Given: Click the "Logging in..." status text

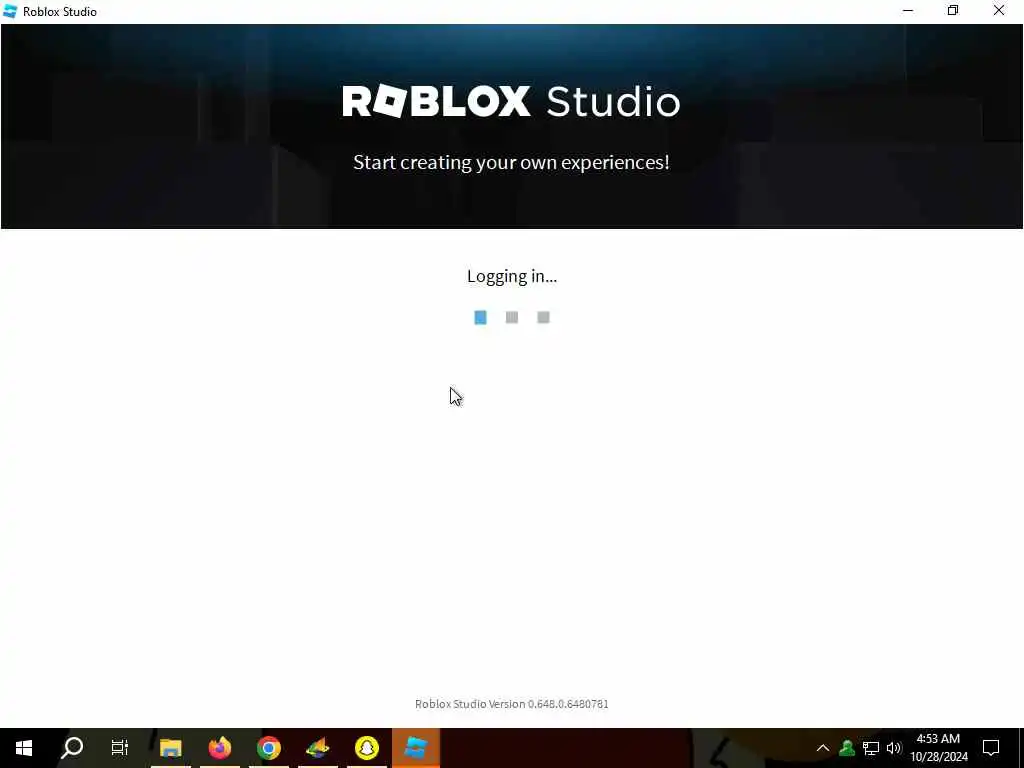Looking at the screenshot, I should tap(512, 276).
